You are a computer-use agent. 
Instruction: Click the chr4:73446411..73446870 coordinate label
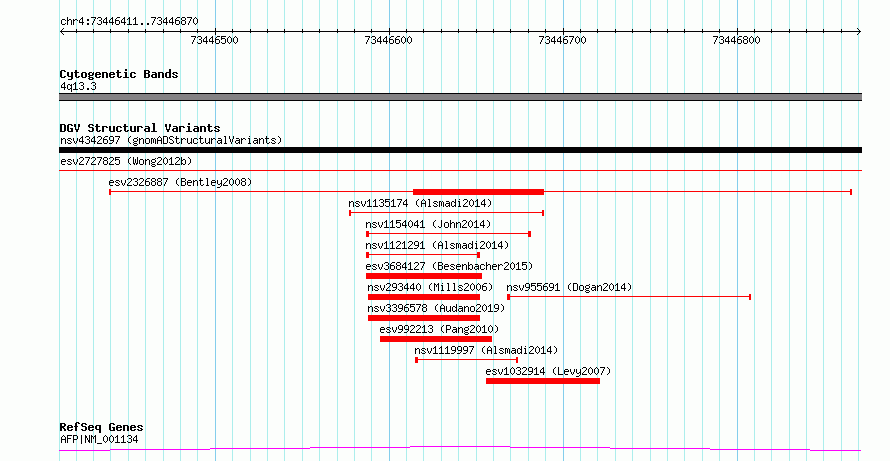pos(129,22)
